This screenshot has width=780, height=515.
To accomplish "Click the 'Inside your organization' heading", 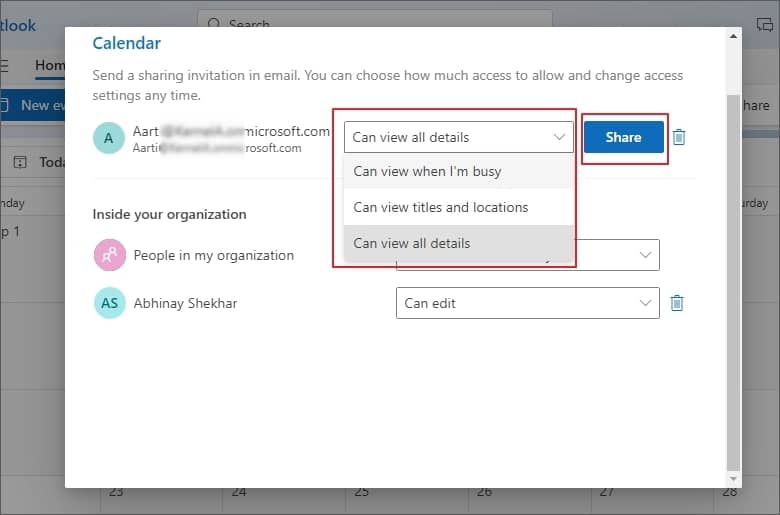I will [169, 214].
